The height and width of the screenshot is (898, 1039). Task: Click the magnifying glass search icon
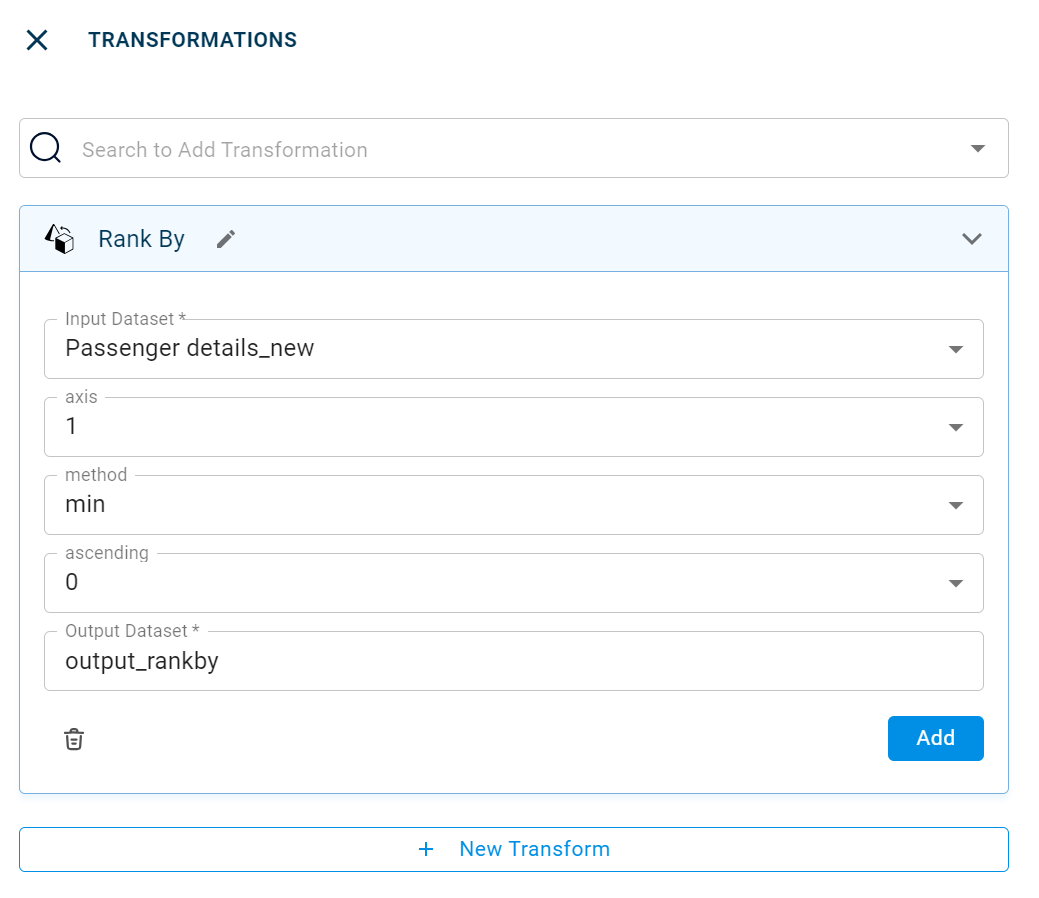click(x=46, y=148)
